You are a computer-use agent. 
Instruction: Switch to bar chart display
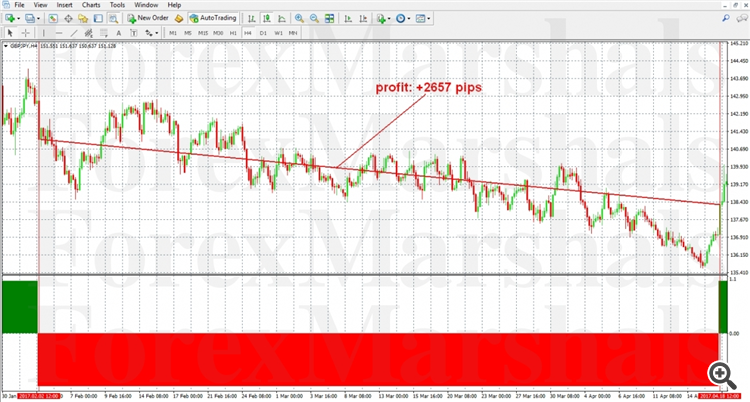click(x=252, y=19)
